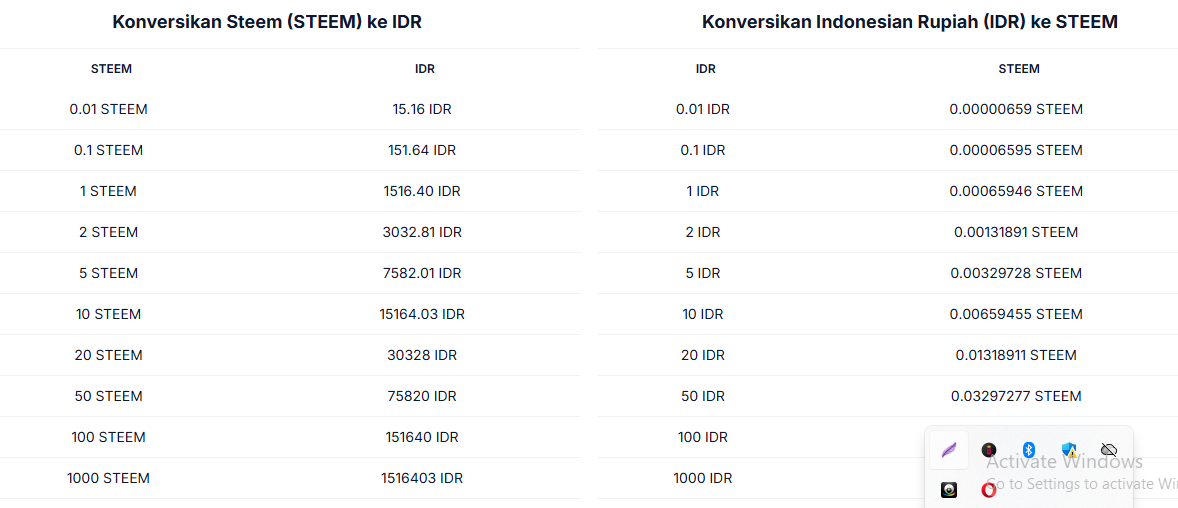Select the 7582.01 IDR value
The width and height of the screenshot is (1178, 508).
(x=421, y=273)
